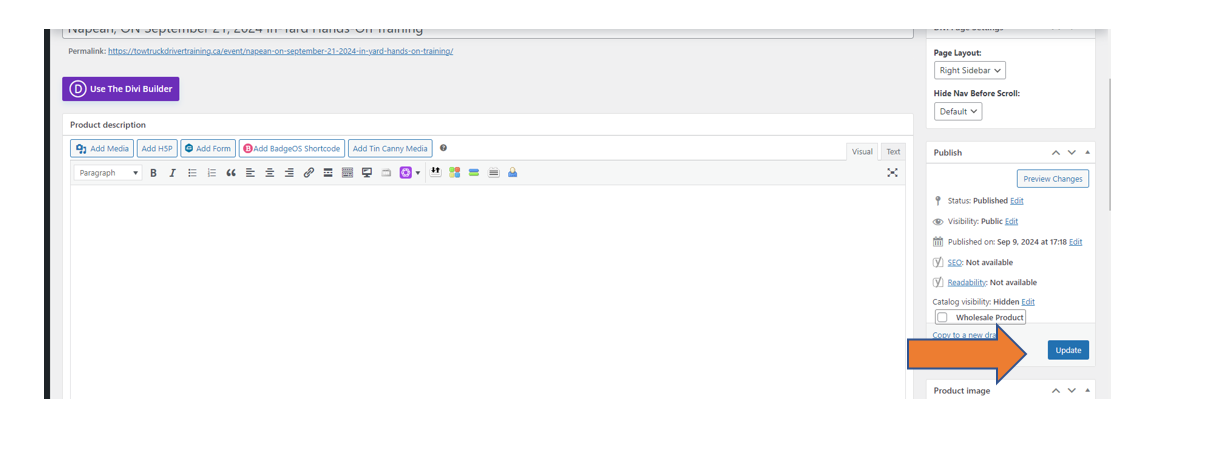The width and height of the screenshot is (1209, 464).
Task: Toggle bold formatting in the editor
Action: (153, 173)
